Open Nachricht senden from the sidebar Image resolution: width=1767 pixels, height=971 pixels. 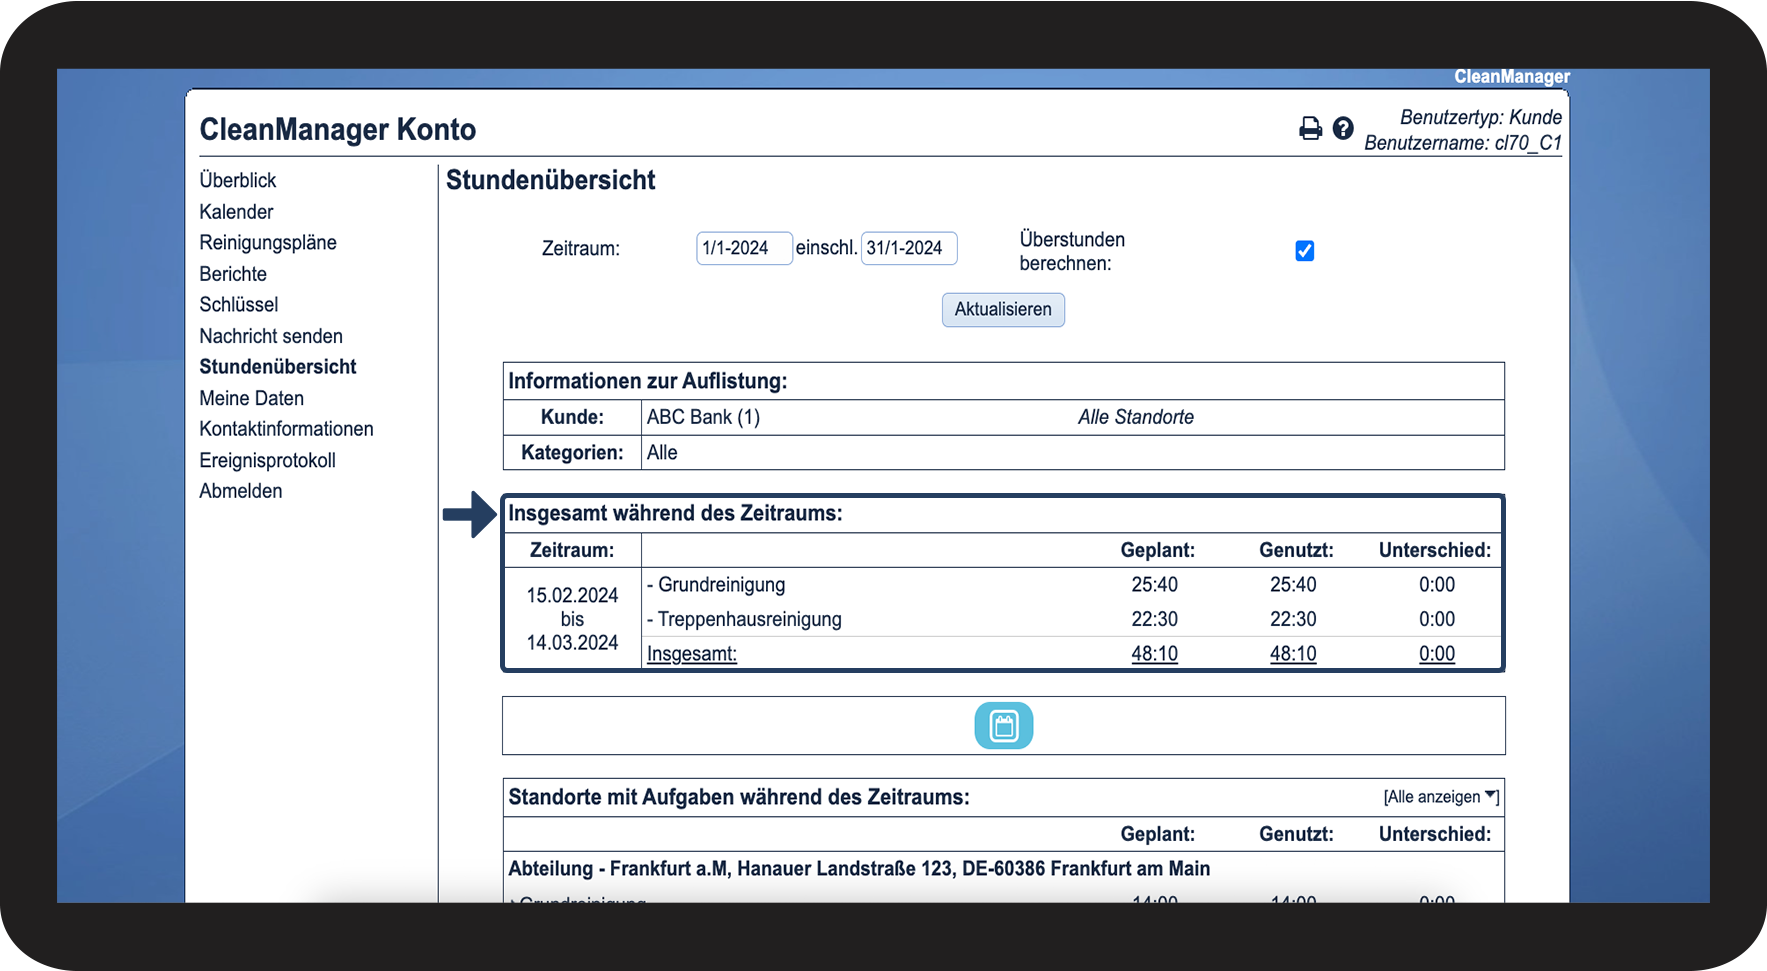(x=271, y=336)
